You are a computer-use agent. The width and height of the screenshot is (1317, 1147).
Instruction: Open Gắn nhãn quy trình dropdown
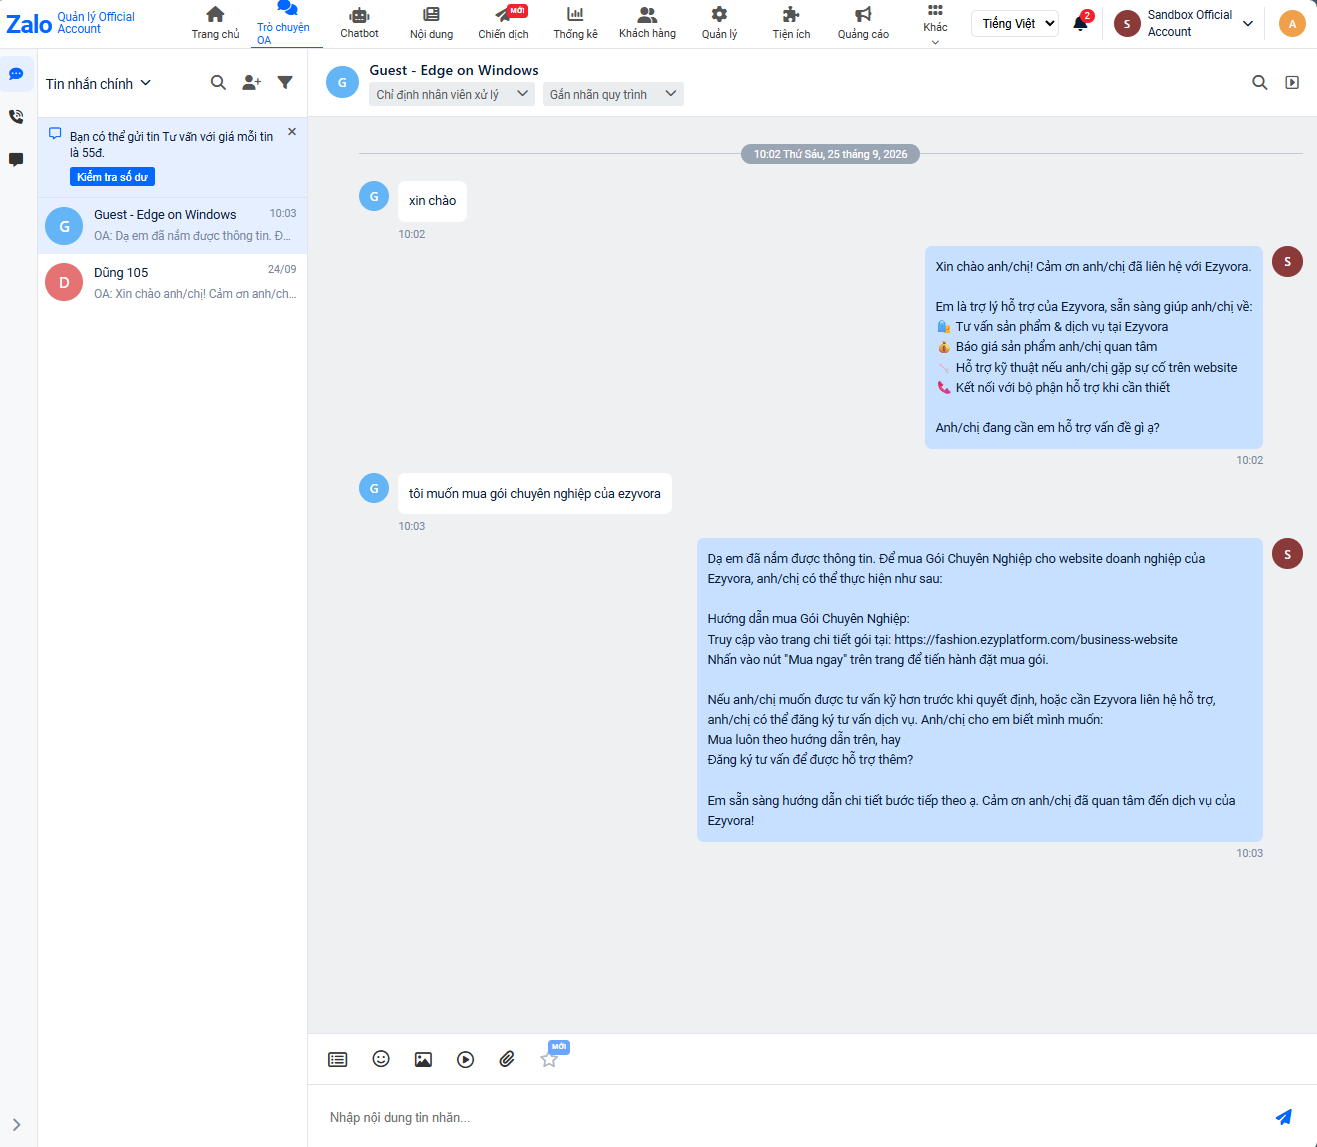coord(613,94)
